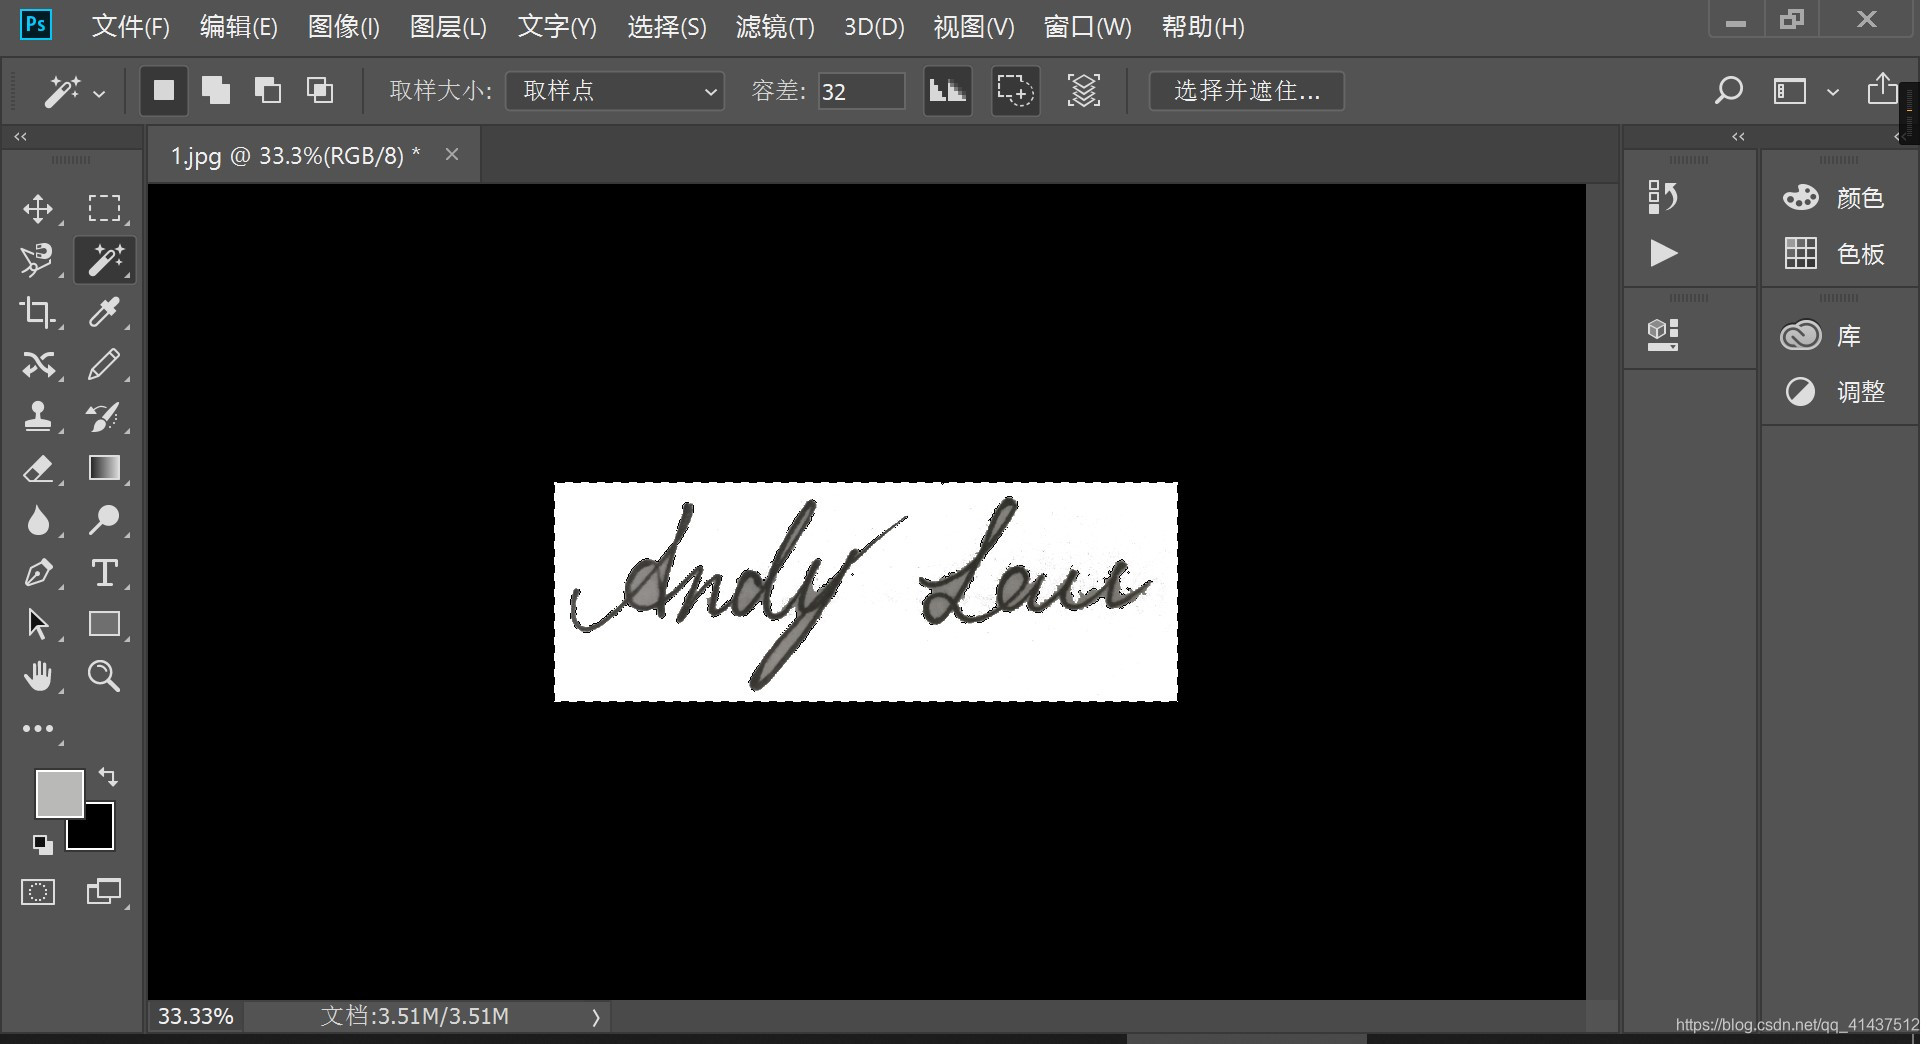
Task: Select the Rectangle shape tool
Action: [104, 625]
